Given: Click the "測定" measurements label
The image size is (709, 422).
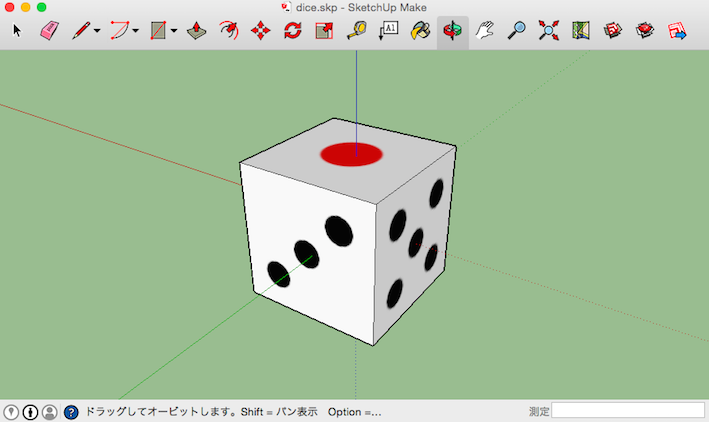Looking at the screenshot, I should tap(539, 412).
